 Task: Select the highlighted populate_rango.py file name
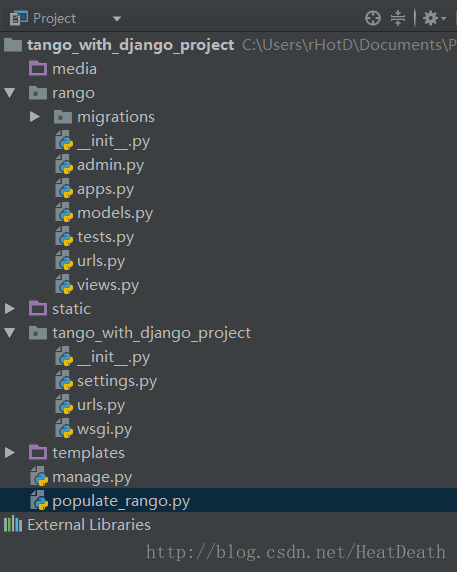[121, 502]
